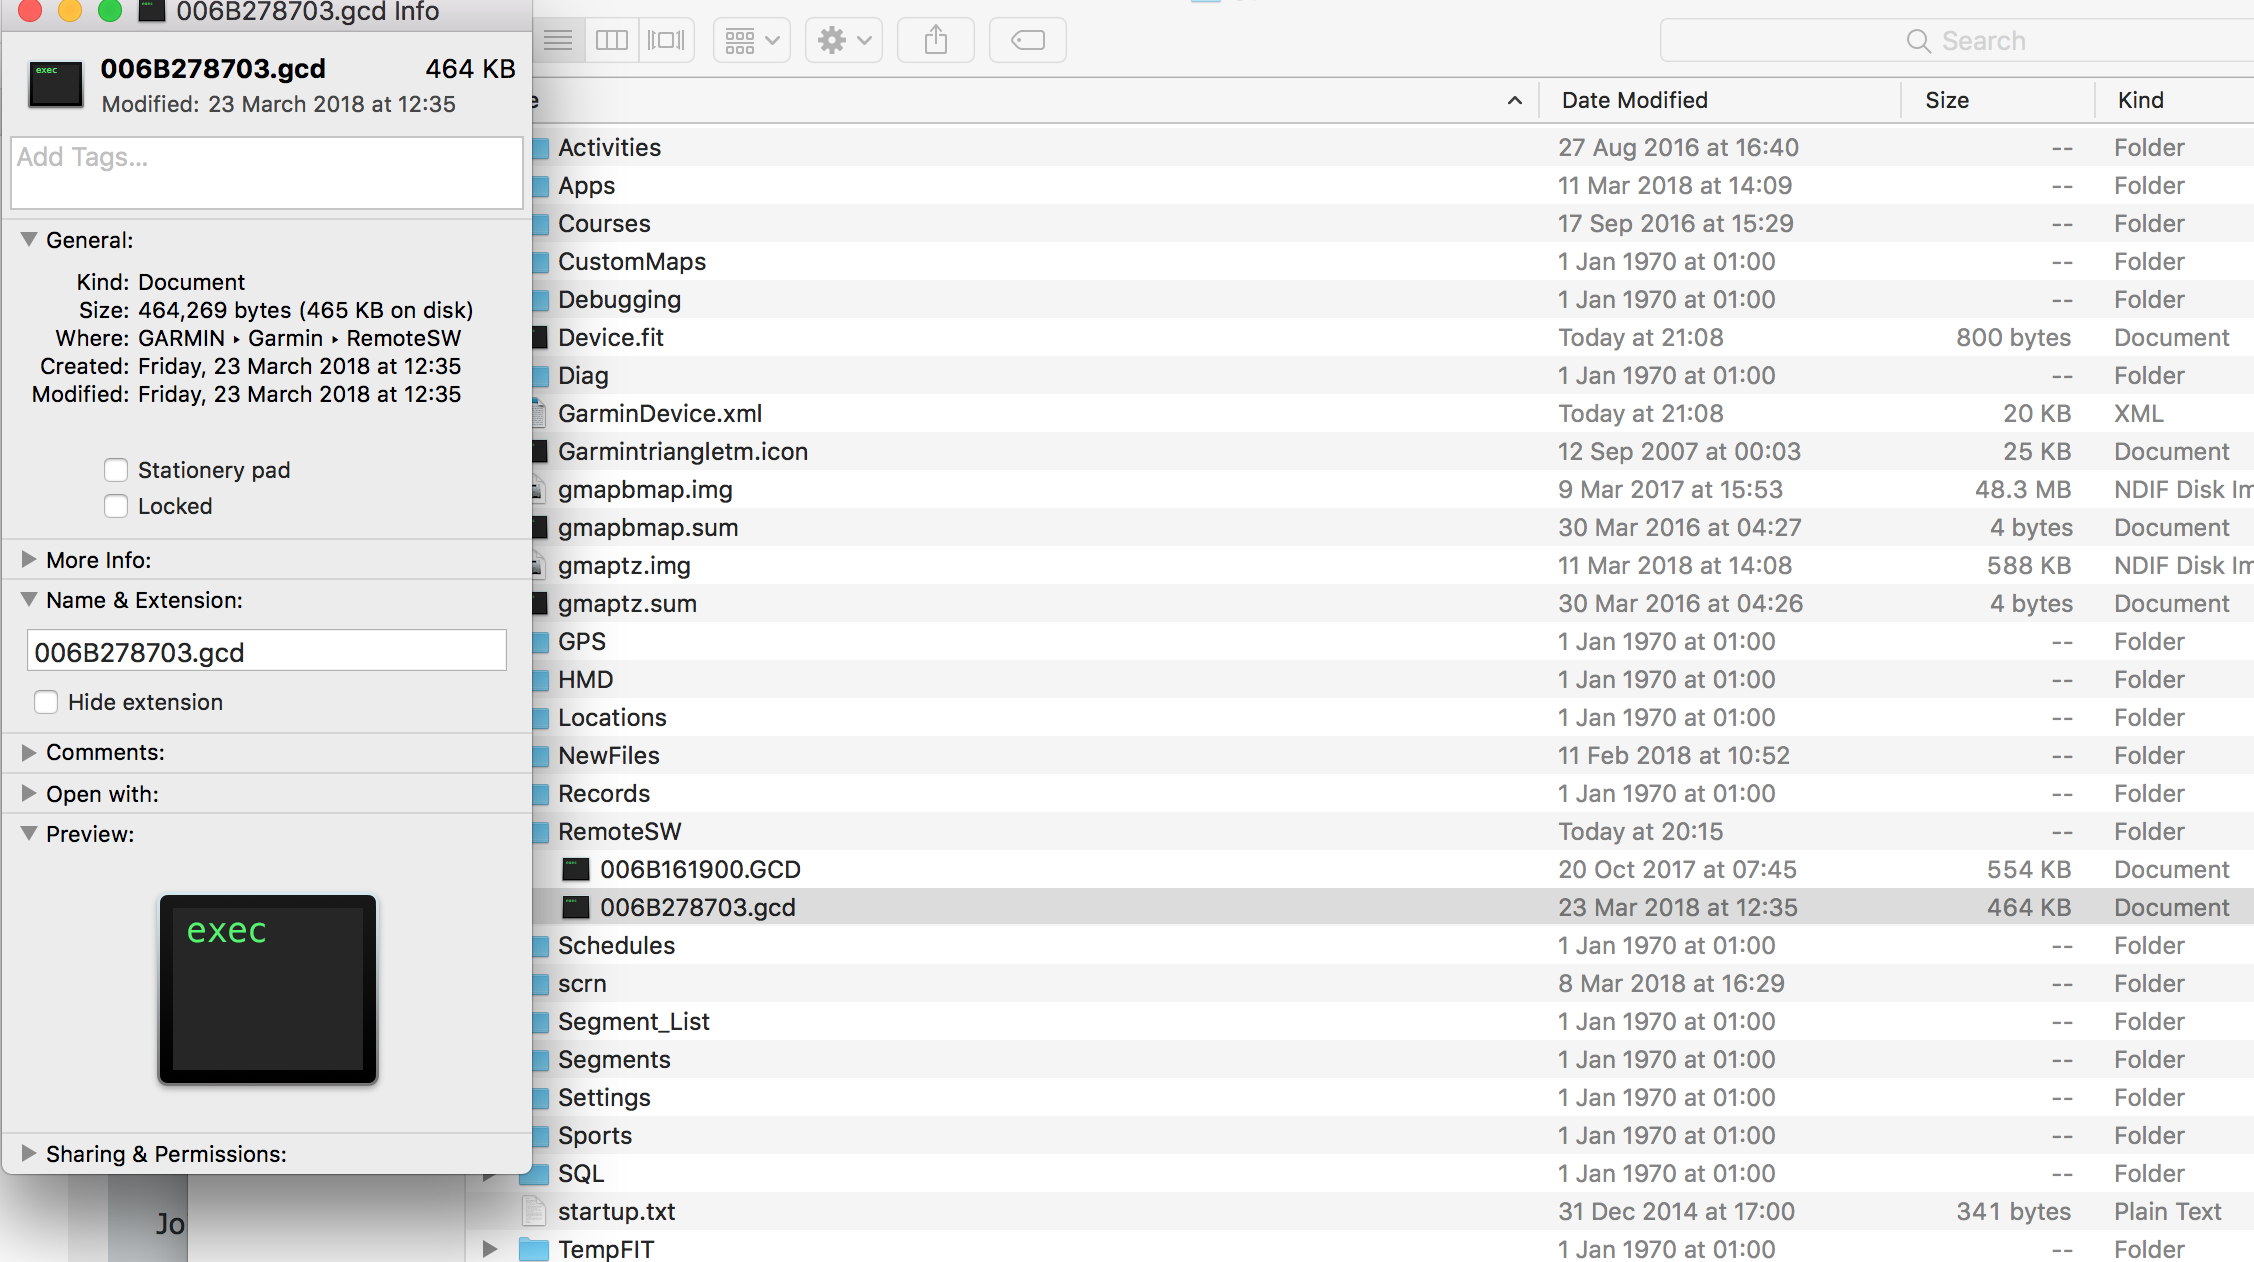Viewport: 2254px width, 1262px height.
Task: Select the startup.txt file name
Action: pos(616,1211)
